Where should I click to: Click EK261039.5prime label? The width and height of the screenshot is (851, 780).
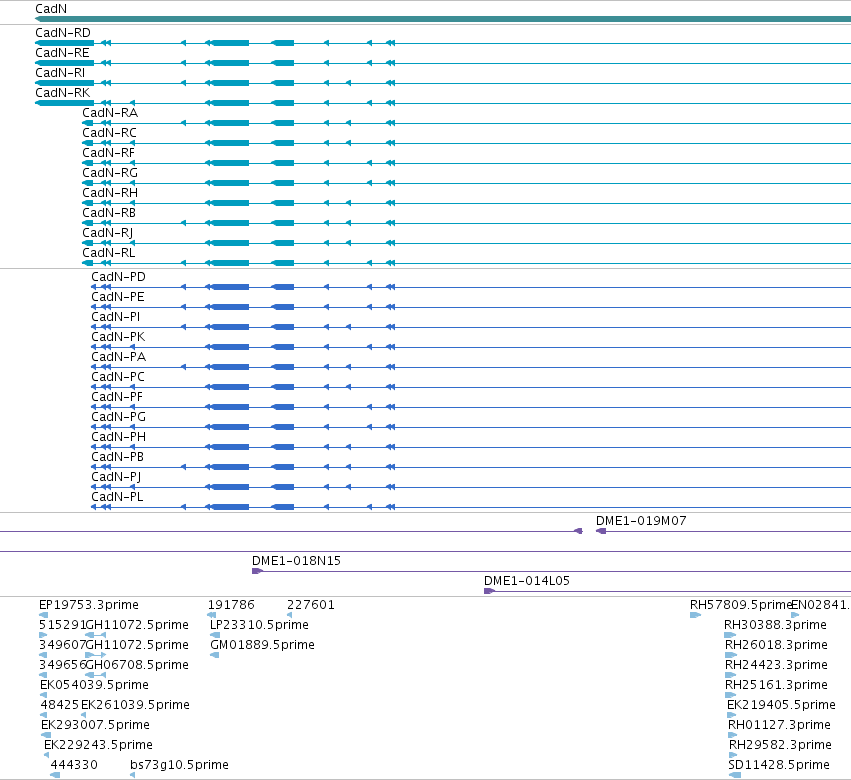pyautogui.click(x=136, y=706)
